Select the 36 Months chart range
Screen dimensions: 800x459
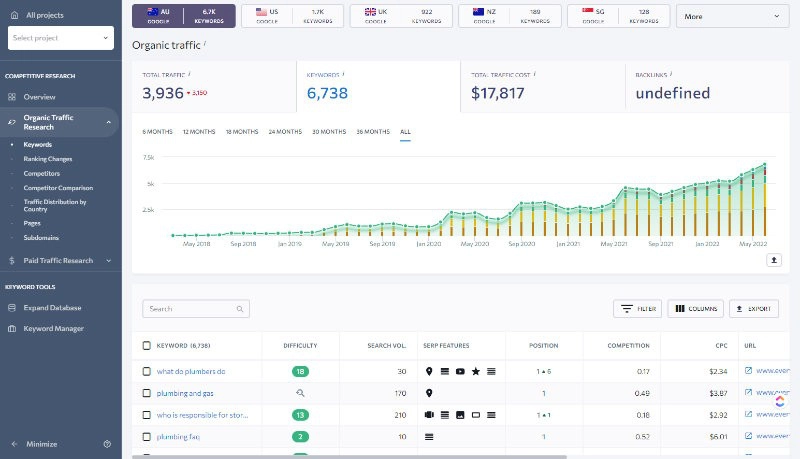pos(373,132)
